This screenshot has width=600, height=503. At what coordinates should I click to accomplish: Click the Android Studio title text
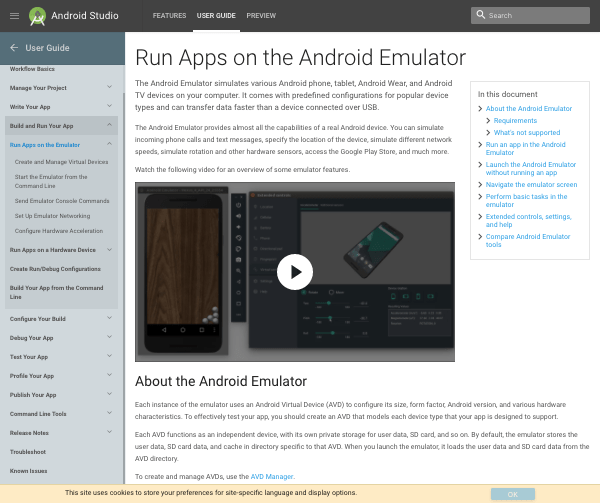(x=85, y=16)
